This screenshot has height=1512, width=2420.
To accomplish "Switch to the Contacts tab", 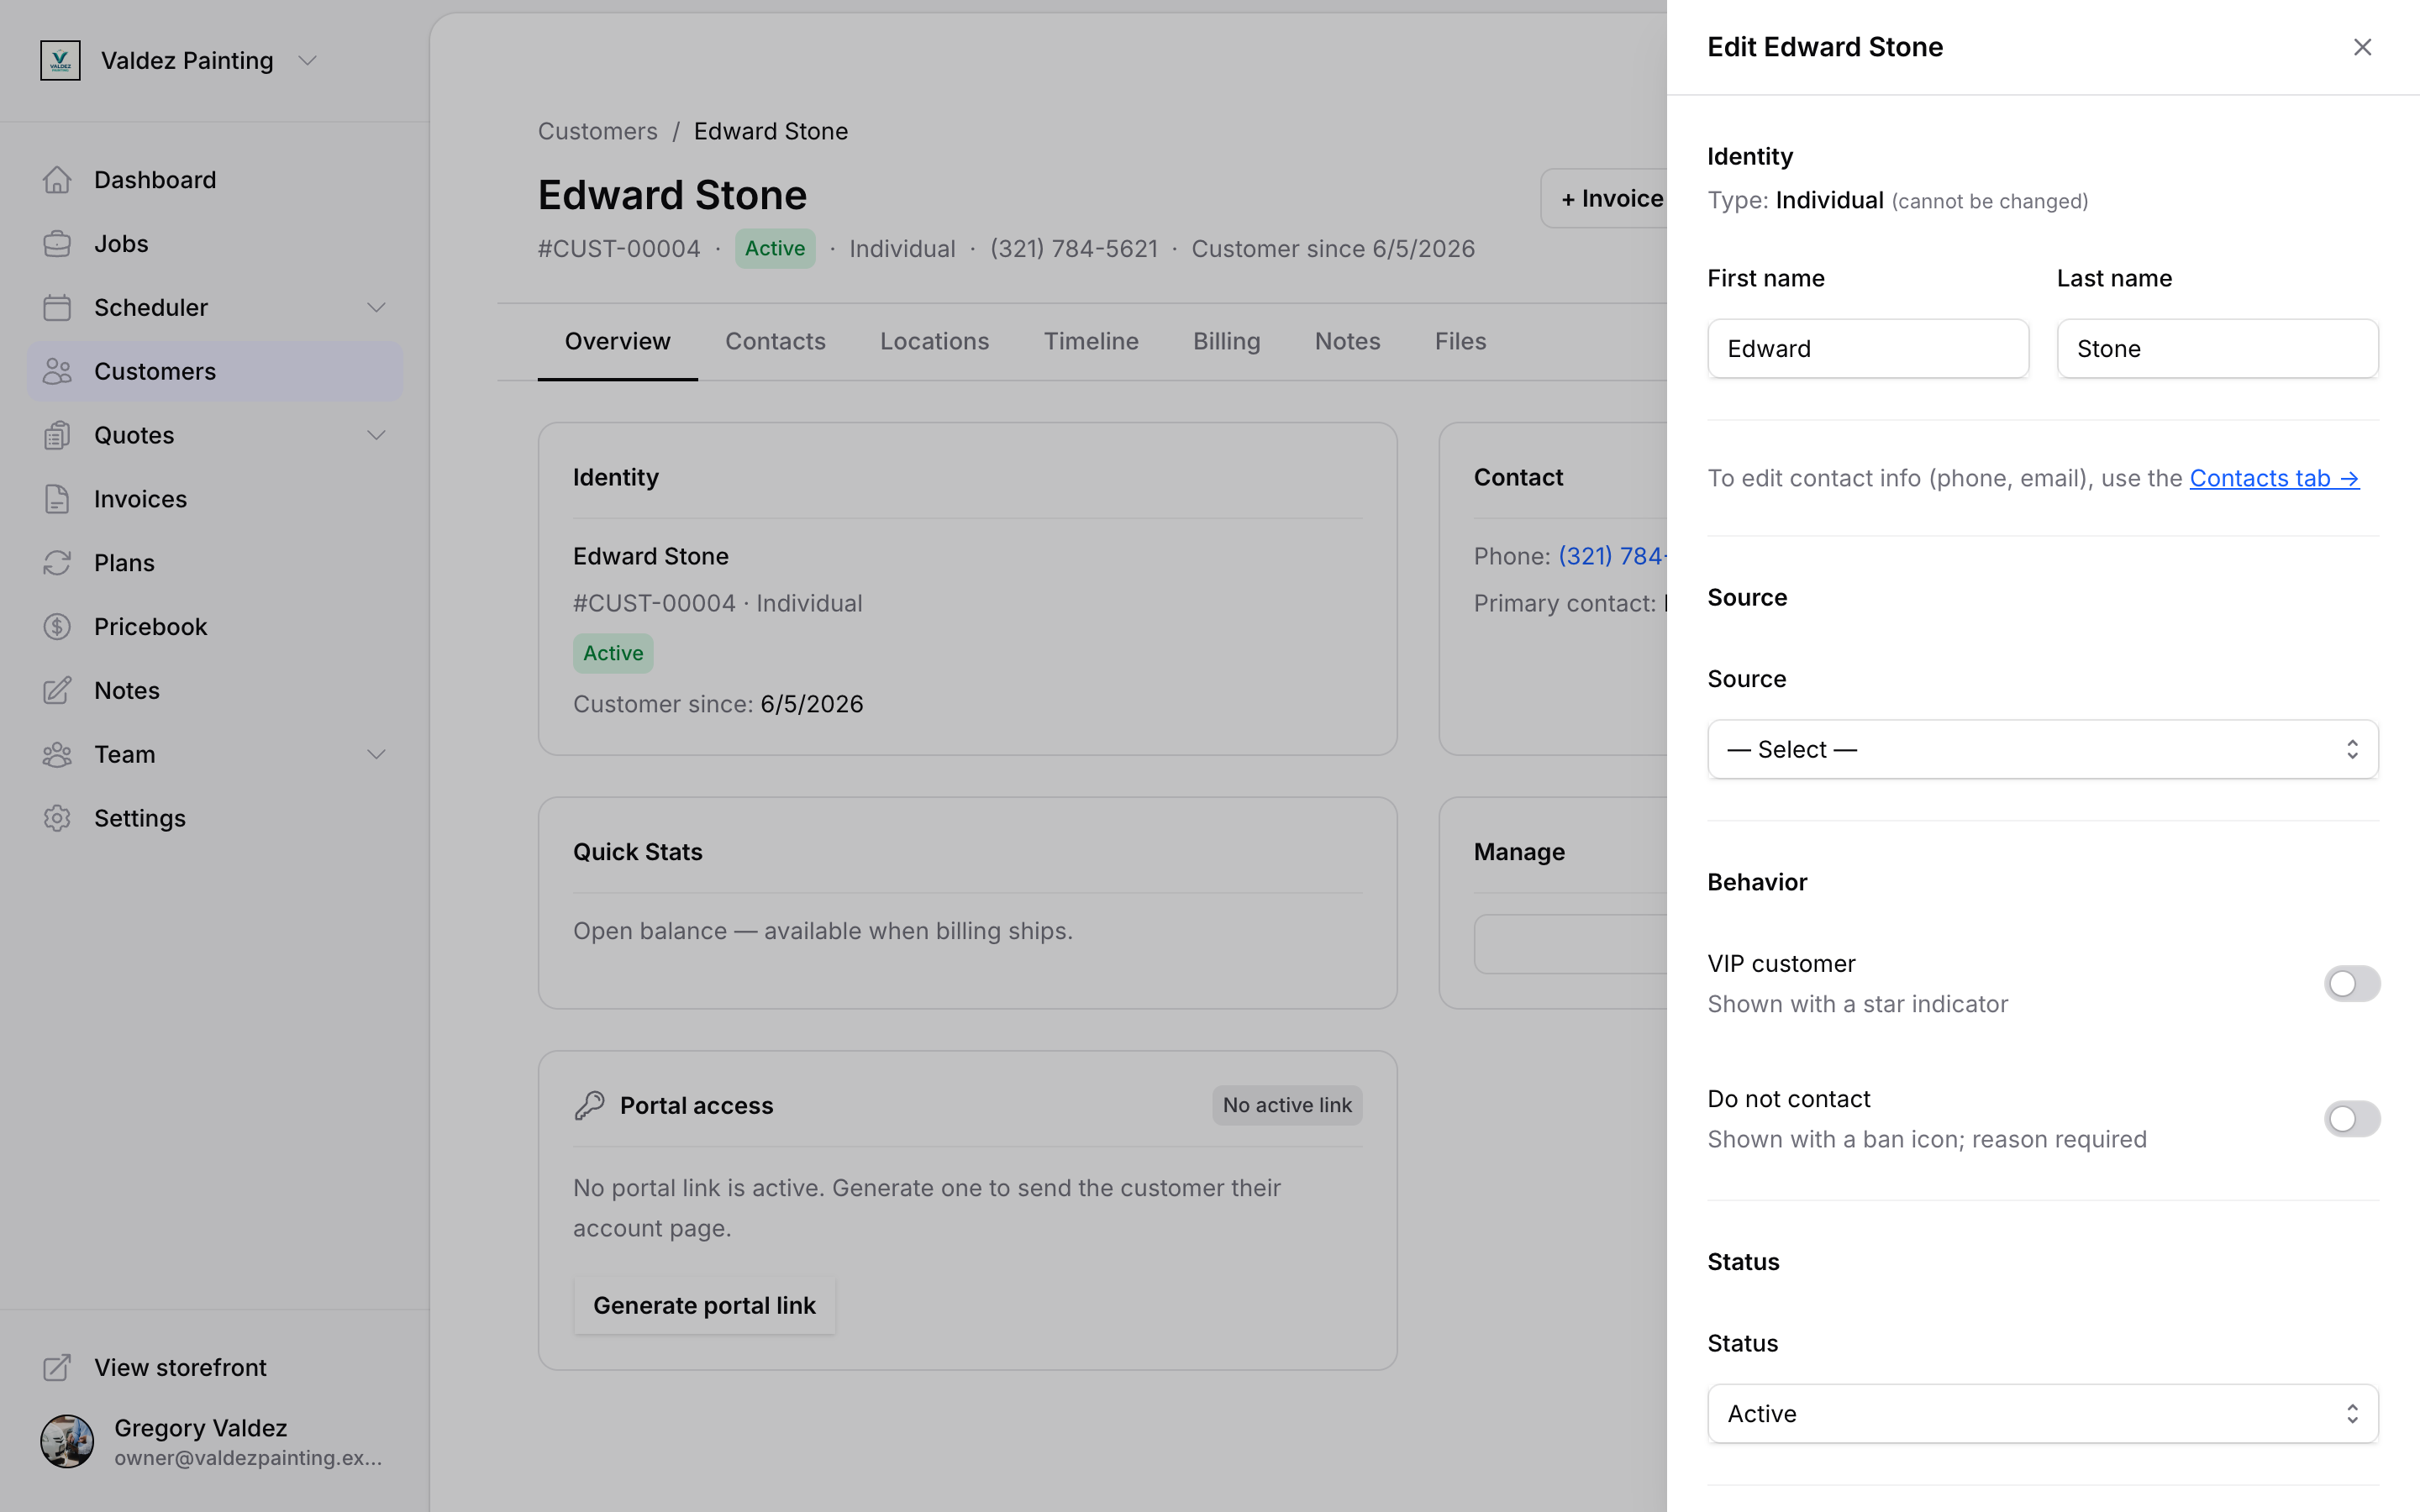I will click(x=775, y=342).
